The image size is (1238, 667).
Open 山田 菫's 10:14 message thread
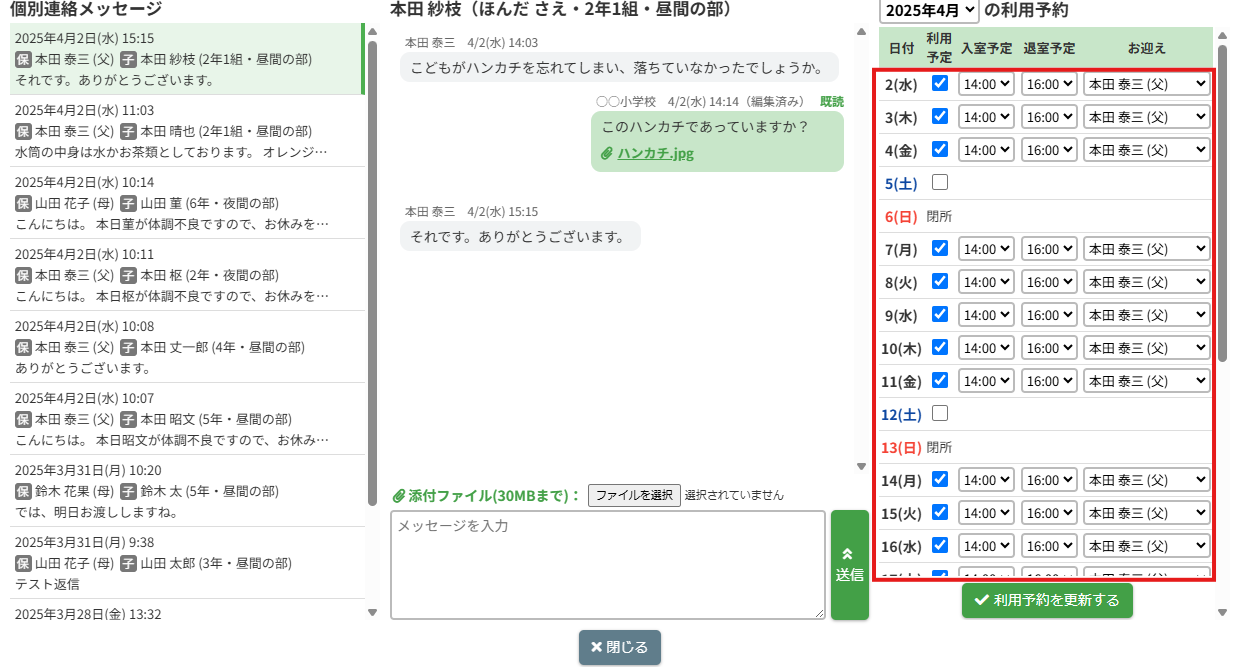pyautogui.click(x=185, y=203)
